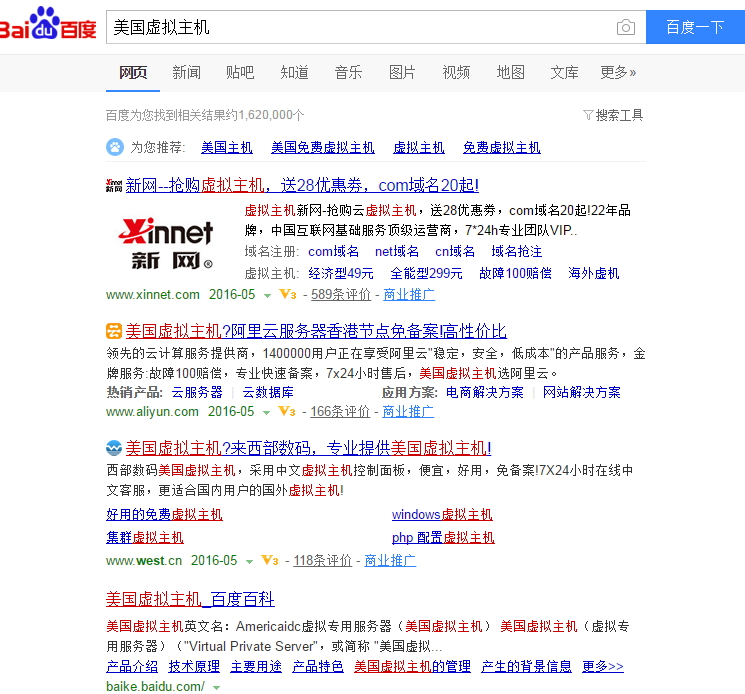The height and width of the screenshot is (694, 745).
Task: Click the Xinnet logo thumbnail
Action: tap(166, 243)
